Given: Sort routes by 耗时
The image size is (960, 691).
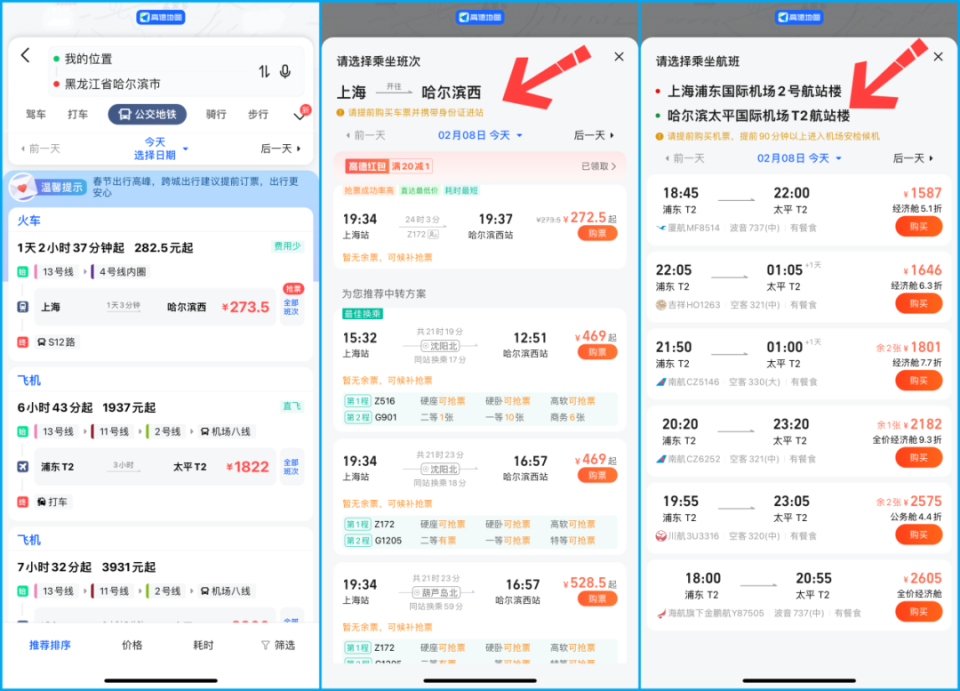Looking at the screenshot, I should (203, 645).
